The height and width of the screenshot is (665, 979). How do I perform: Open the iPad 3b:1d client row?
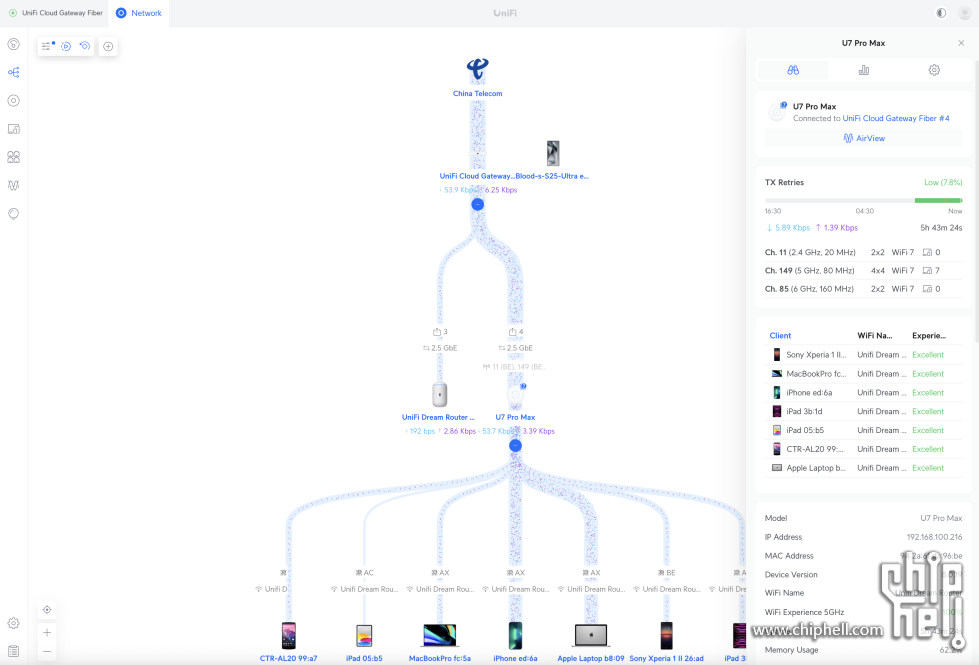tap(863, 411)
